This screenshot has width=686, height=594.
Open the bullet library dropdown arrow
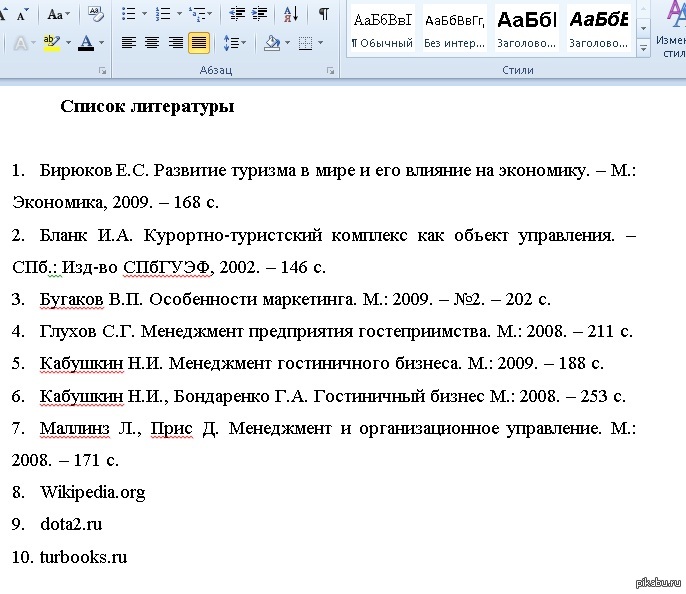pos(144,14)
